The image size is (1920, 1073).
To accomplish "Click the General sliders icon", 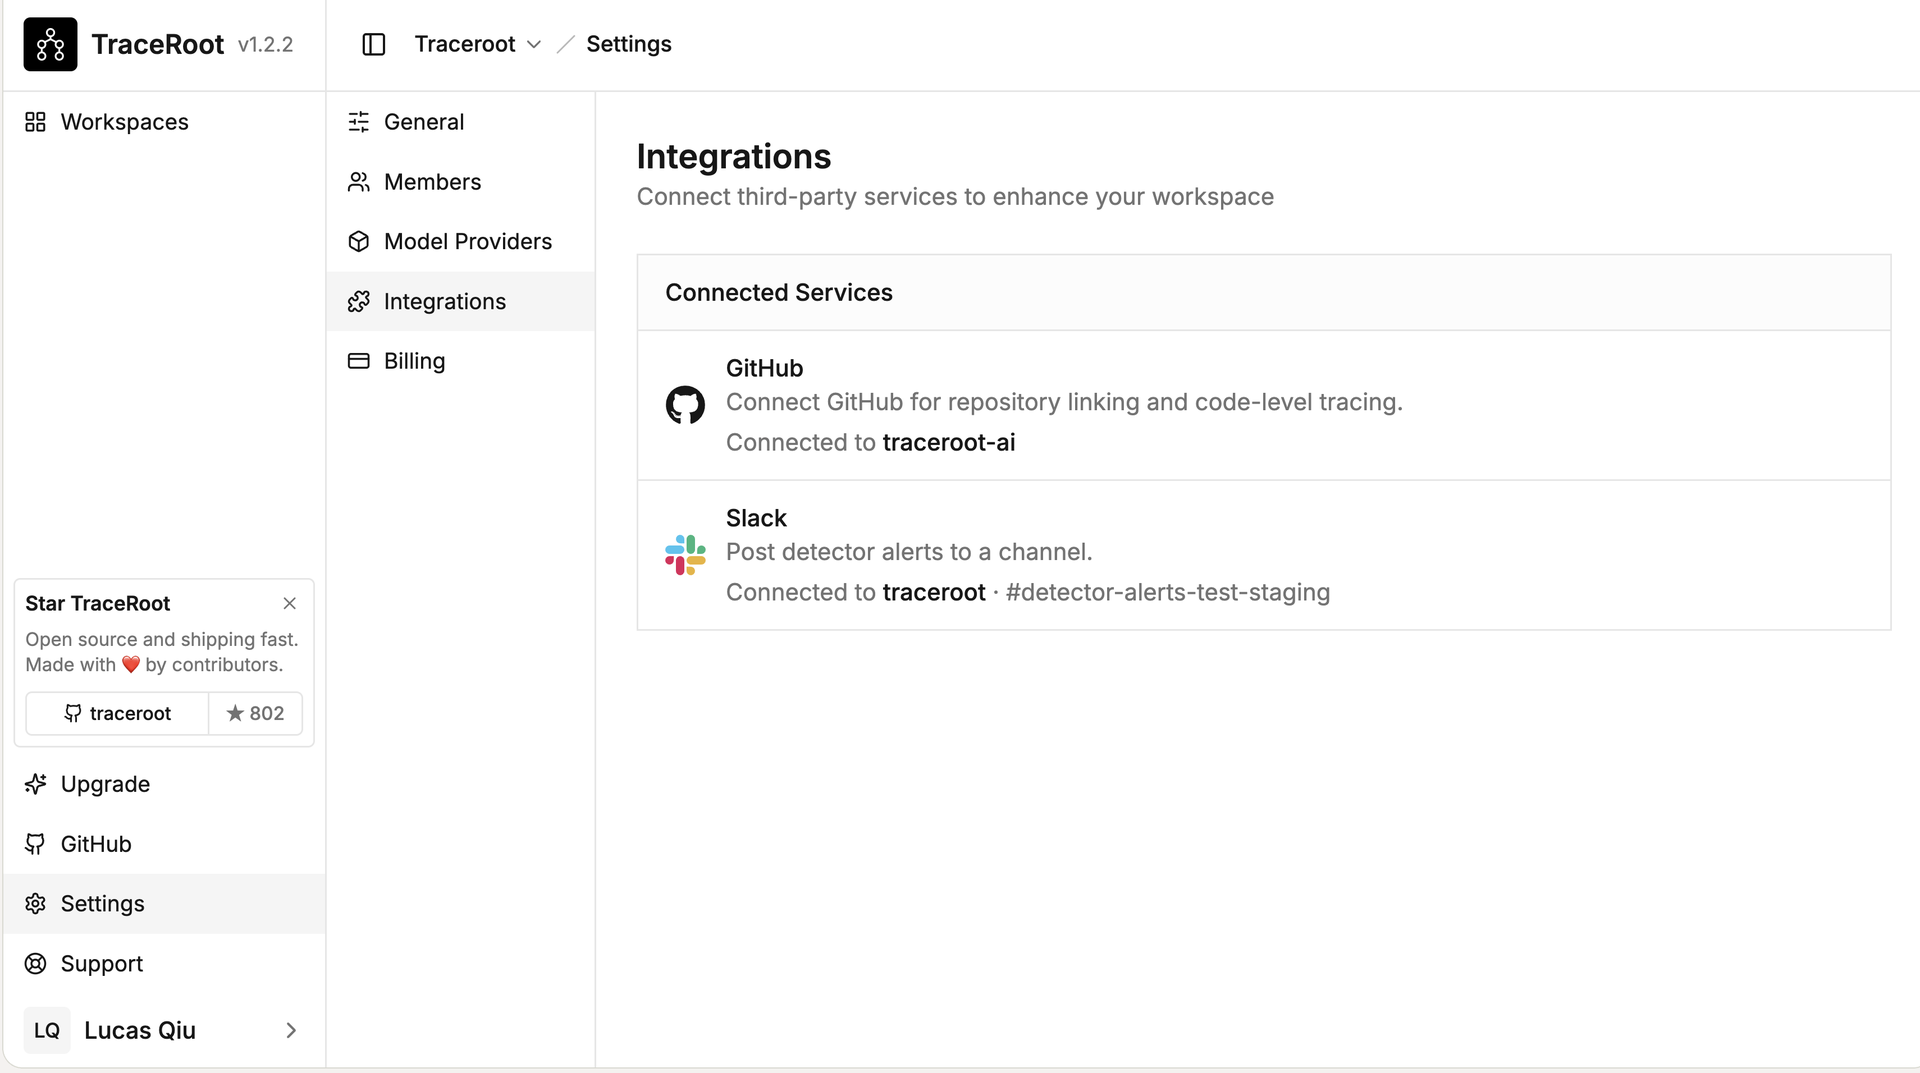I will (359, 122).
